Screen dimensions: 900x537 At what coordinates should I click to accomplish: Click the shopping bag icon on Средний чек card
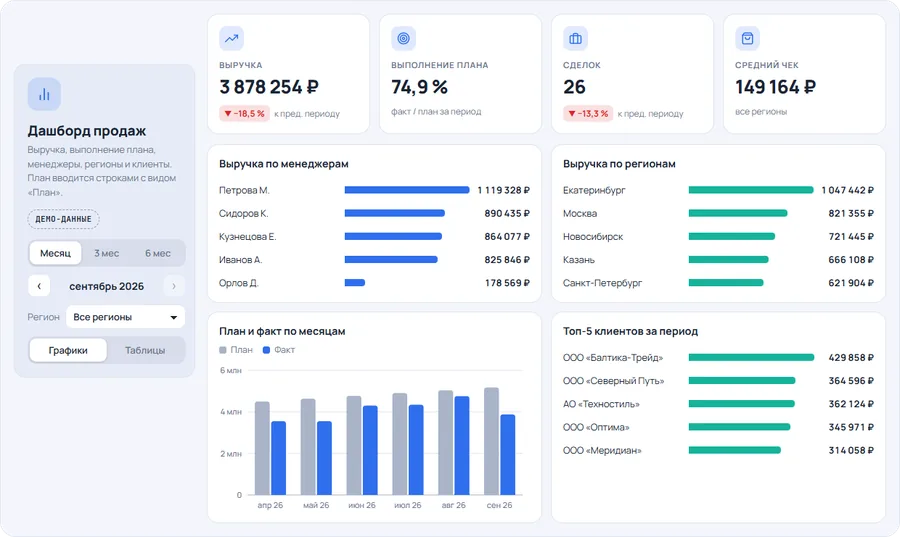point(747,38)
